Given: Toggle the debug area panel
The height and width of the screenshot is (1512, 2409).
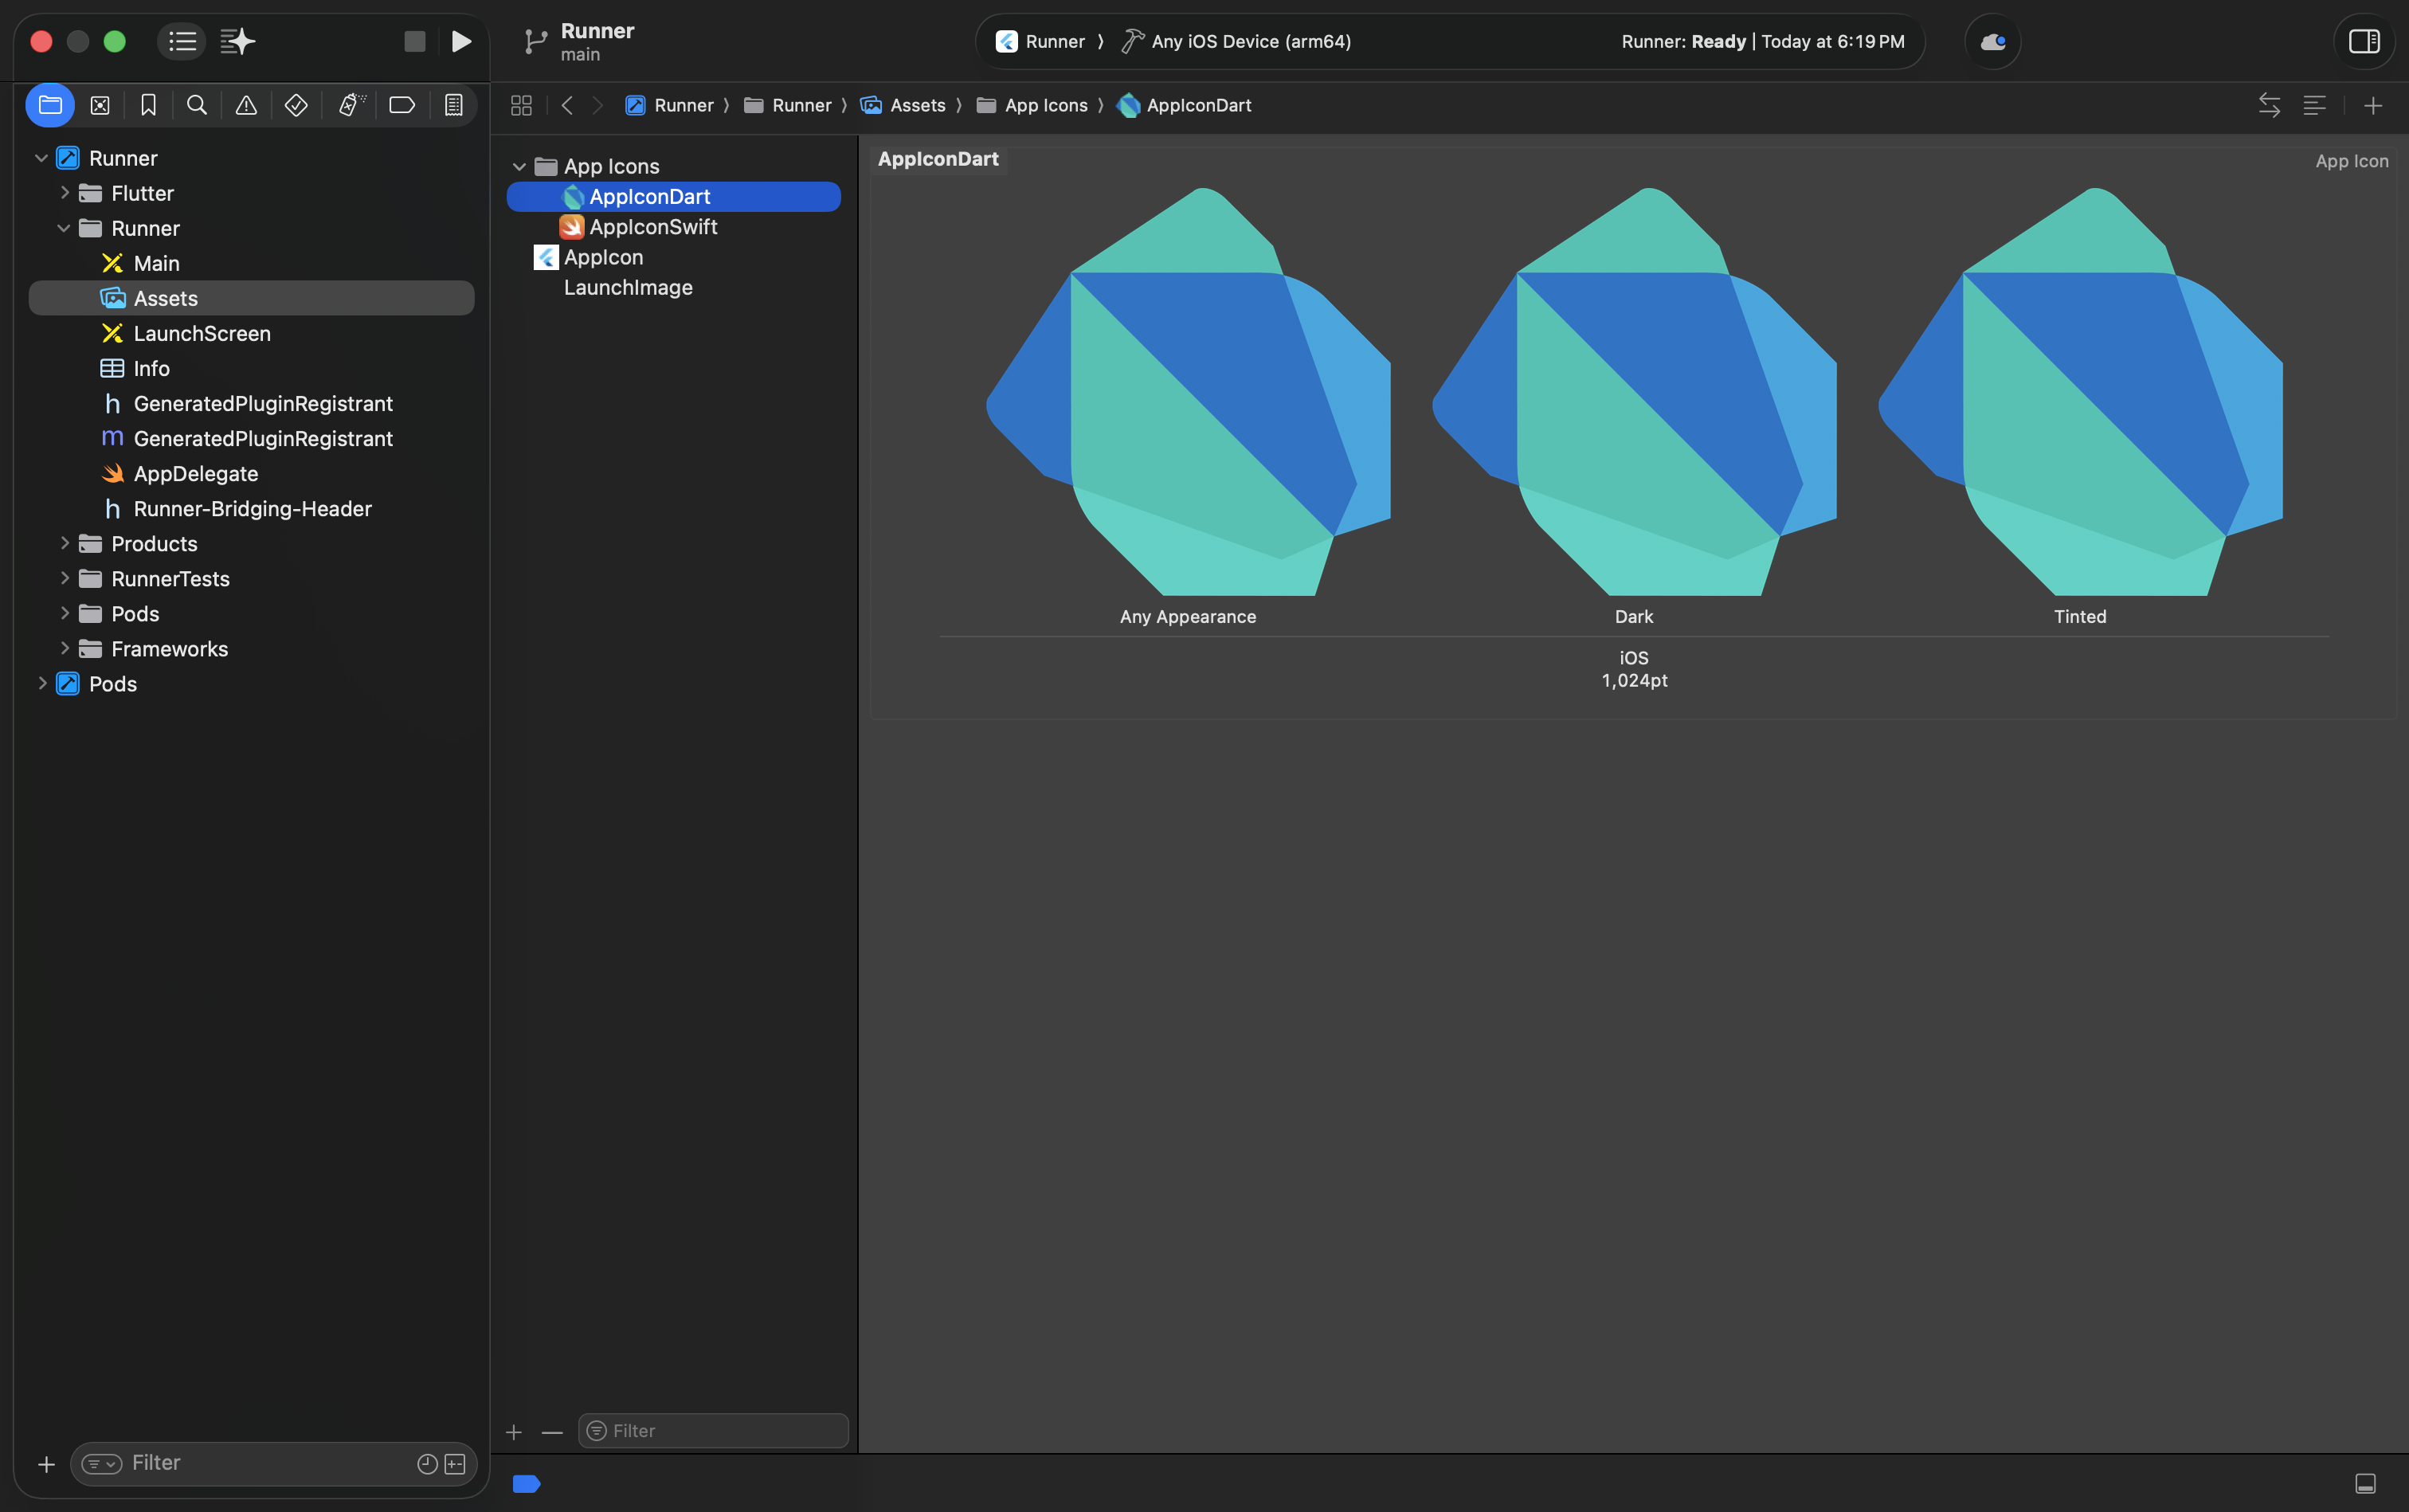Looking at the screenshot, I should 2365,1483.
